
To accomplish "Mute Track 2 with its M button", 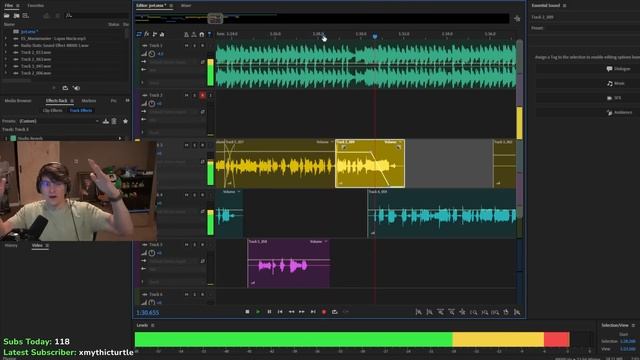I will click(187, 96).
